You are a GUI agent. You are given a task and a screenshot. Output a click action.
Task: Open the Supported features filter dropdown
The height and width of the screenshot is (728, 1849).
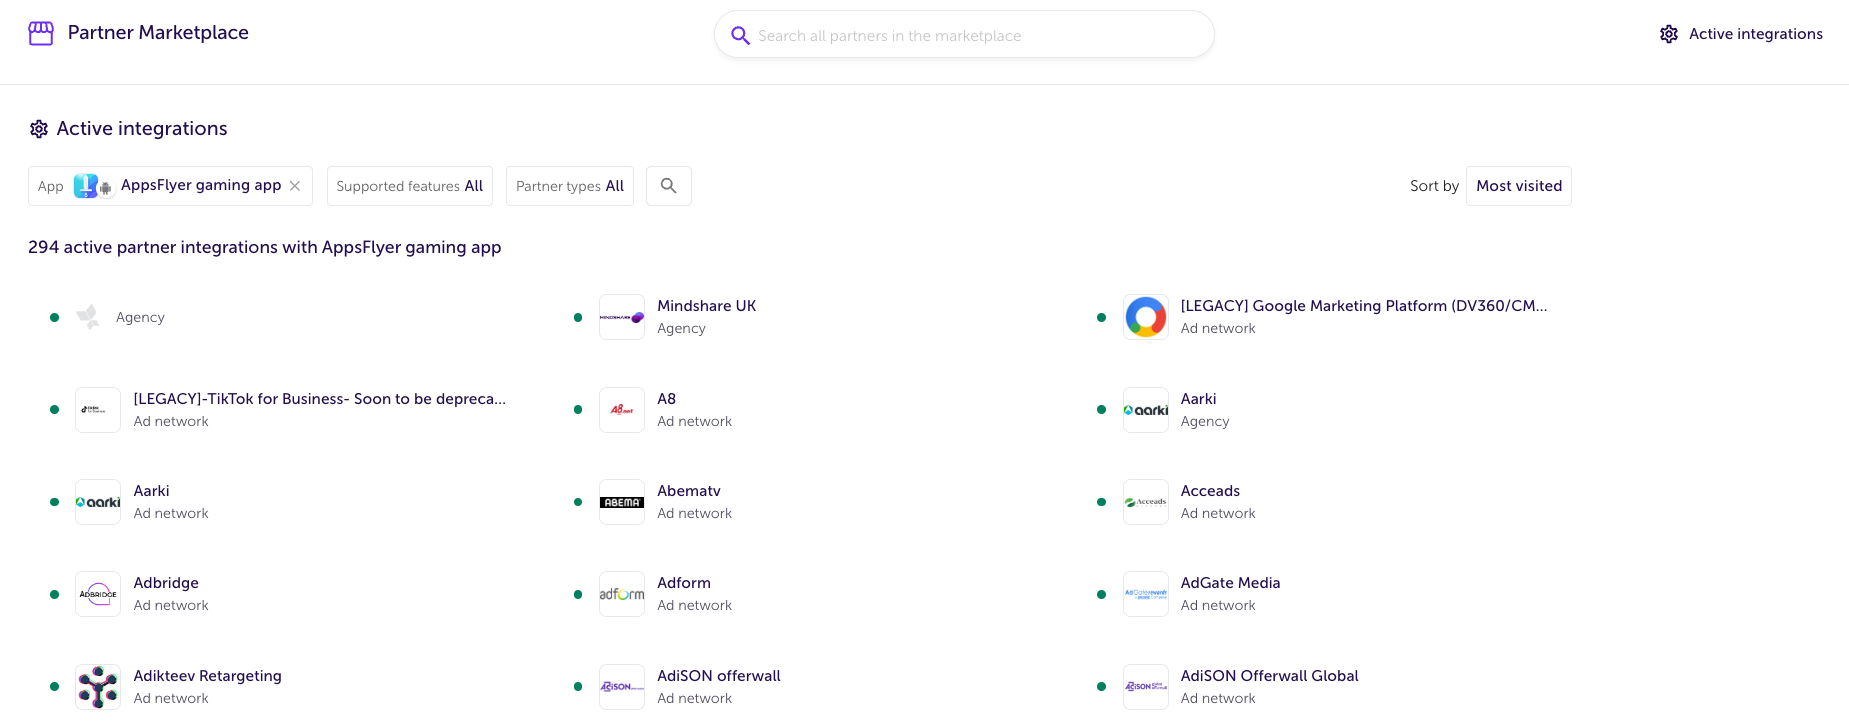(410, 186)
